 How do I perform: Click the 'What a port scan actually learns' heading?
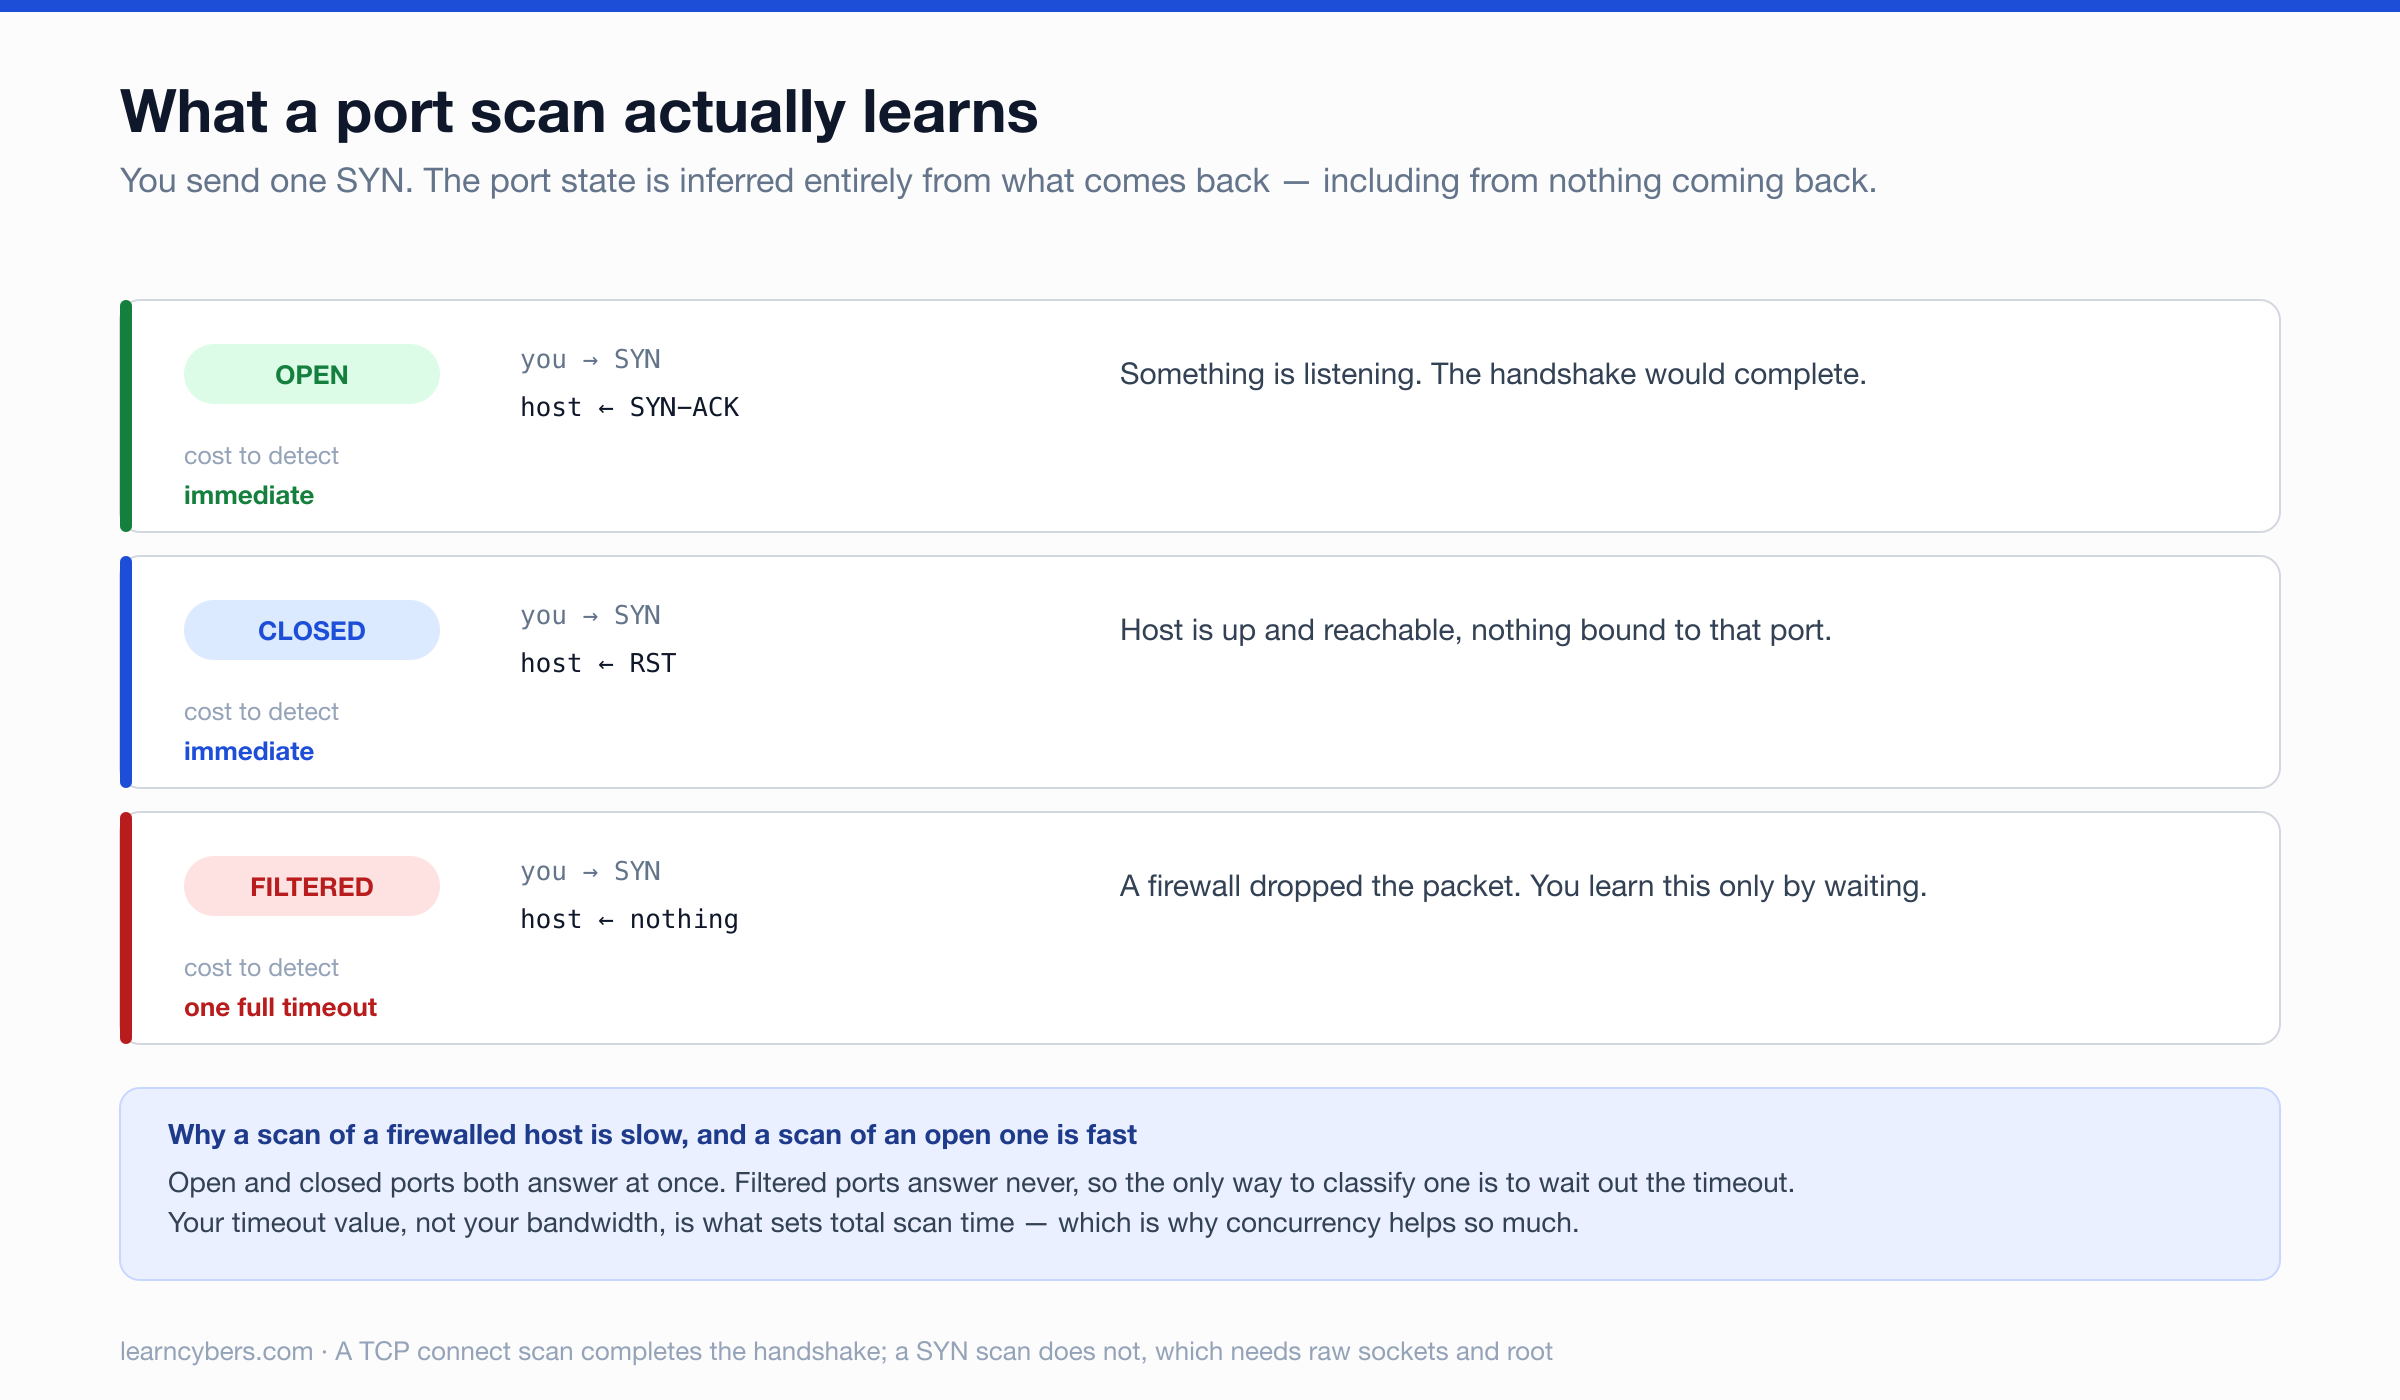tap(579, 111)
